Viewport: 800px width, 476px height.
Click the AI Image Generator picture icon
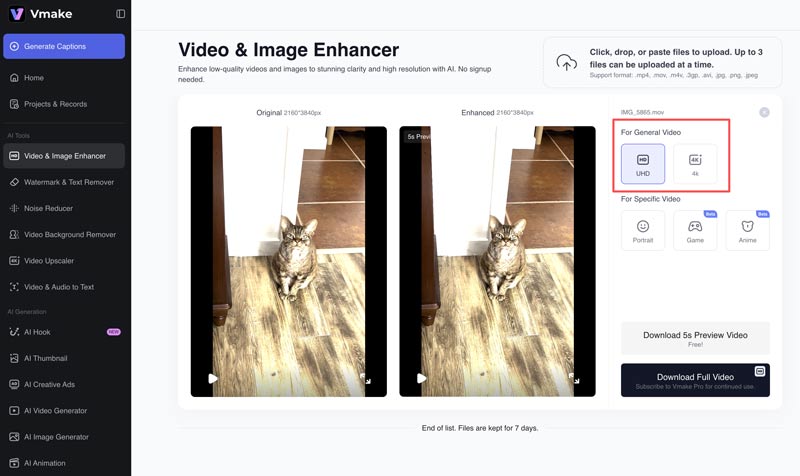click(x=14, y=437)
